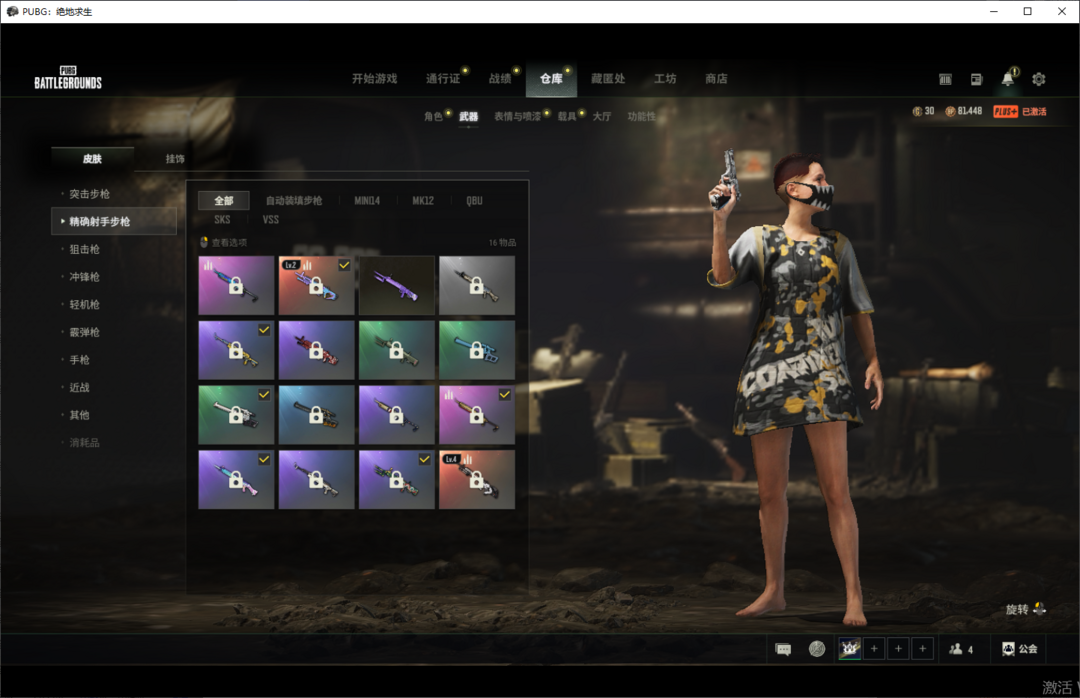Choose the 狙击枪 category
Screen dimensions: 1080x698
tap(85, 249)
